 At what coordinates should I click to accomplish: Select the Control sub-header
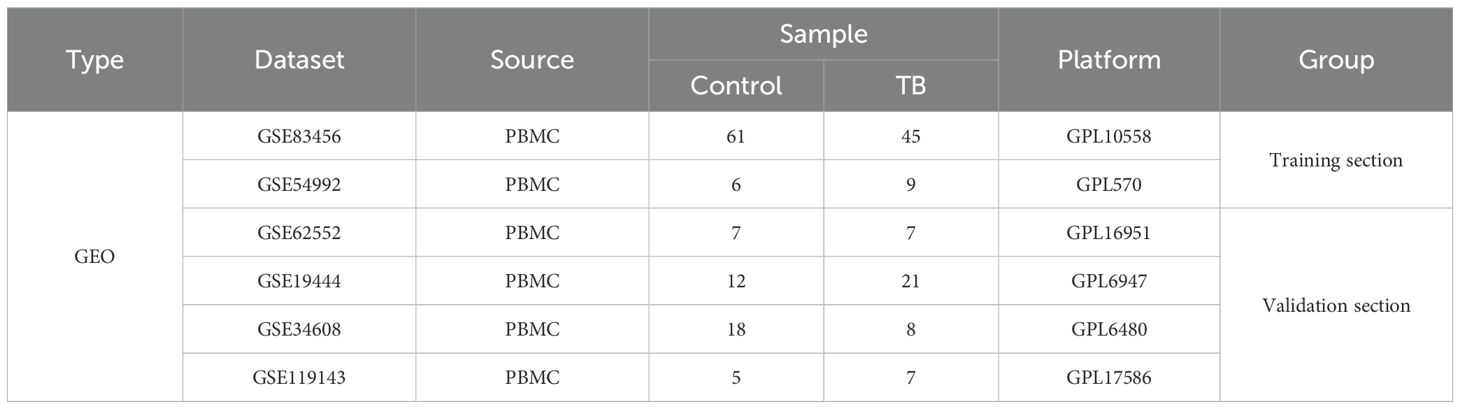tap(736, 86)
